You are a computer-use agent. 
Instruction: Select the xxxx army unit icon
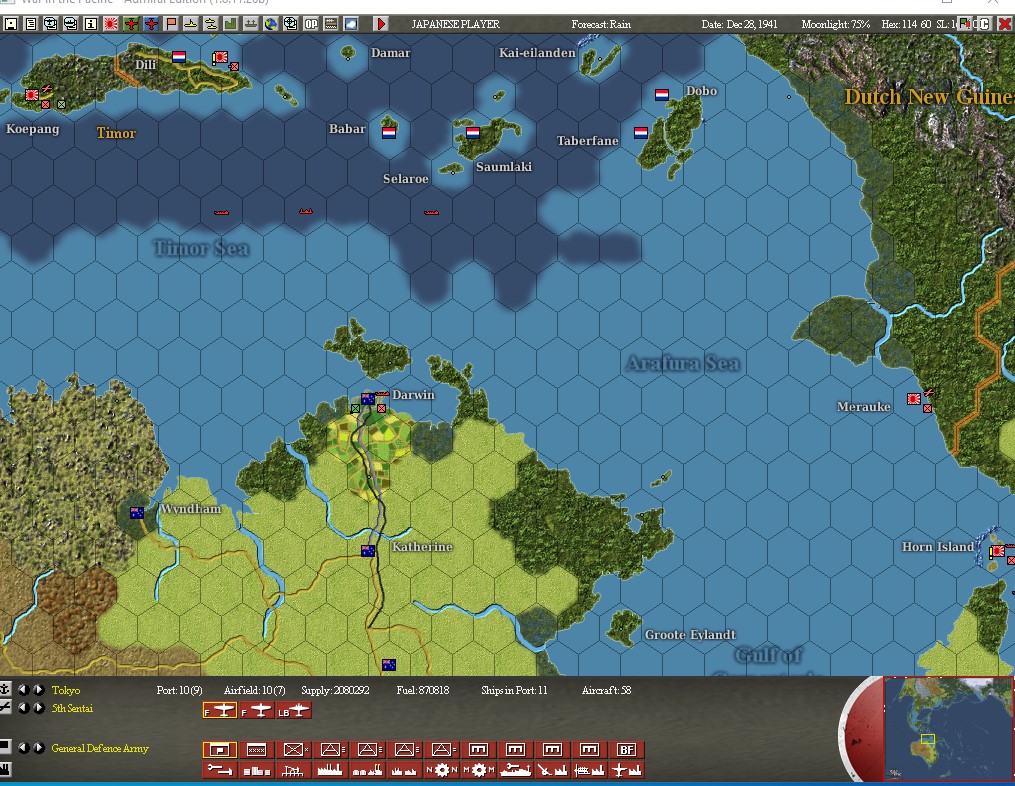[257, 749]
